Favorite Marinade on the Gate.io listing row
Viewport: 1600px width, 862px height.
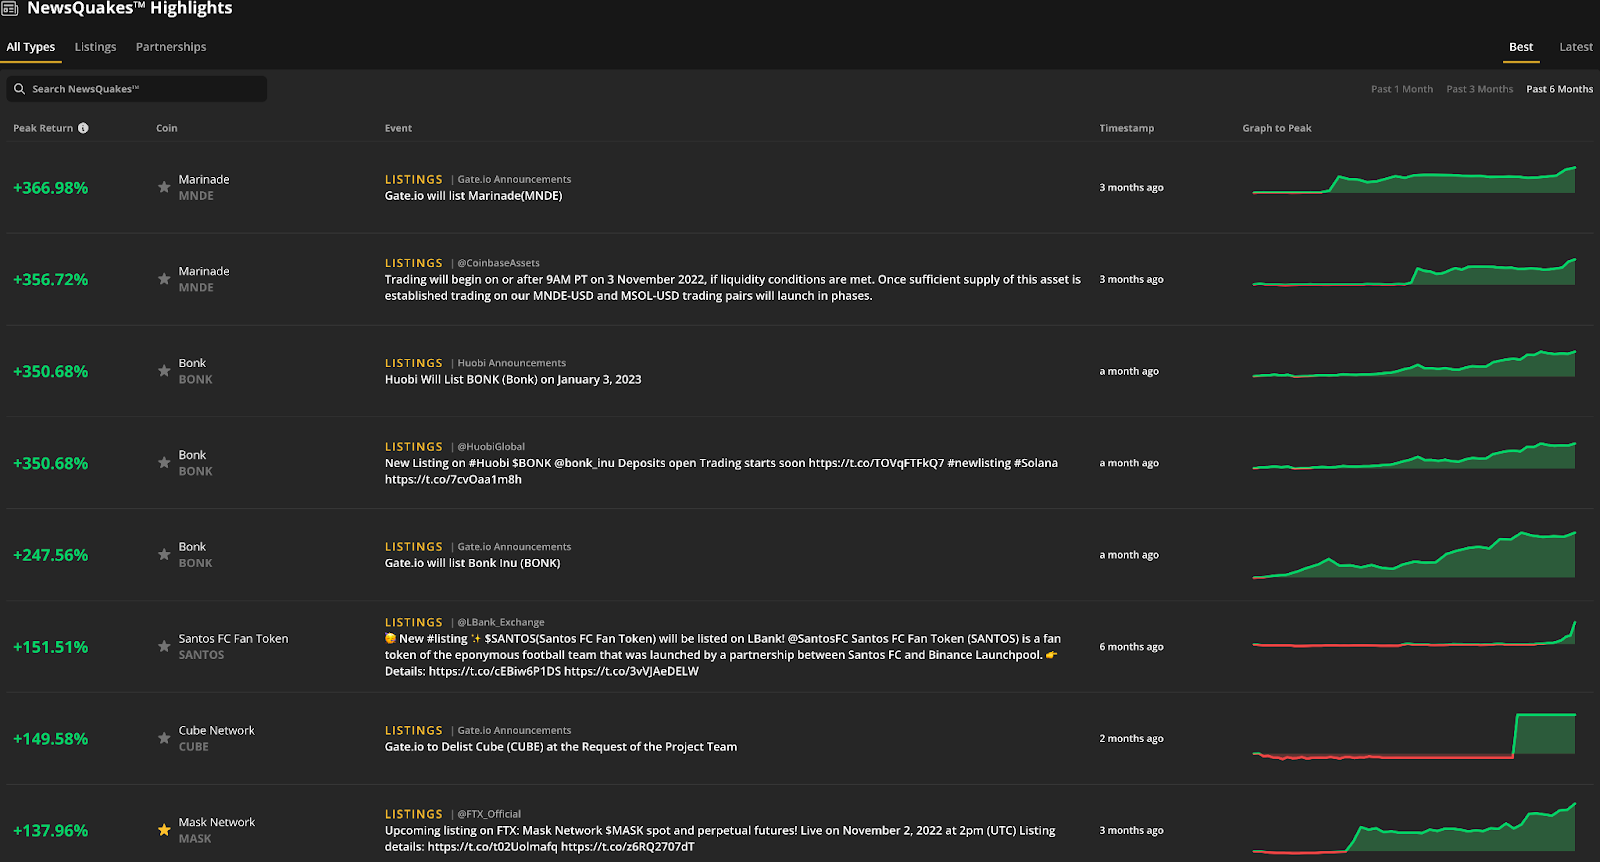pyautogui.click(x=164, y=187)
